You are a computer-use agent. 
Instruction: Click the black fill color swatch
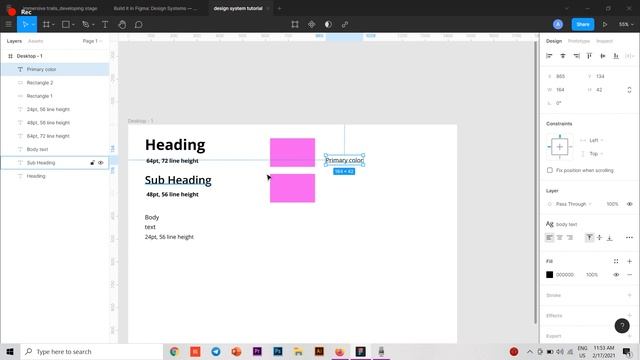pos(550,275)
